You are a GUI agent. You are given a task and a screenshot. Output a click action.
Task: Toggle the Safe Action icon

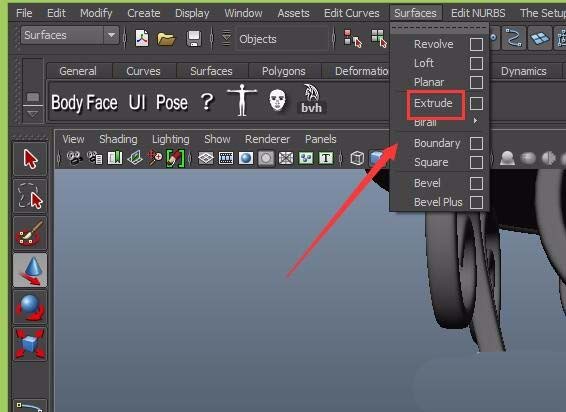click(306, 158)
